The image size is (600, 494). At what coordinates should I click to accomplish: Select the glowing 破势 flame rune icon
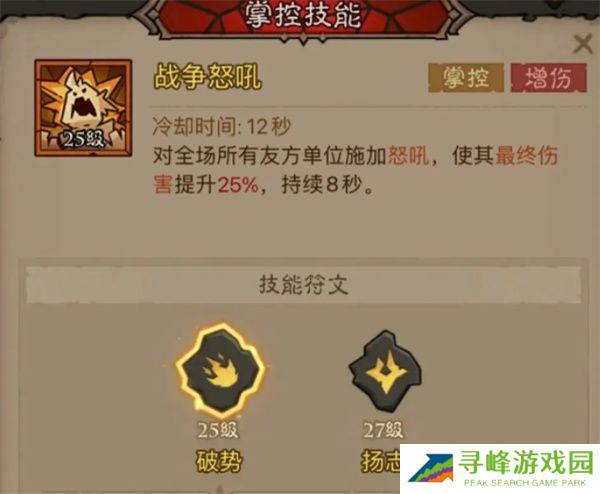click(220, 372)
